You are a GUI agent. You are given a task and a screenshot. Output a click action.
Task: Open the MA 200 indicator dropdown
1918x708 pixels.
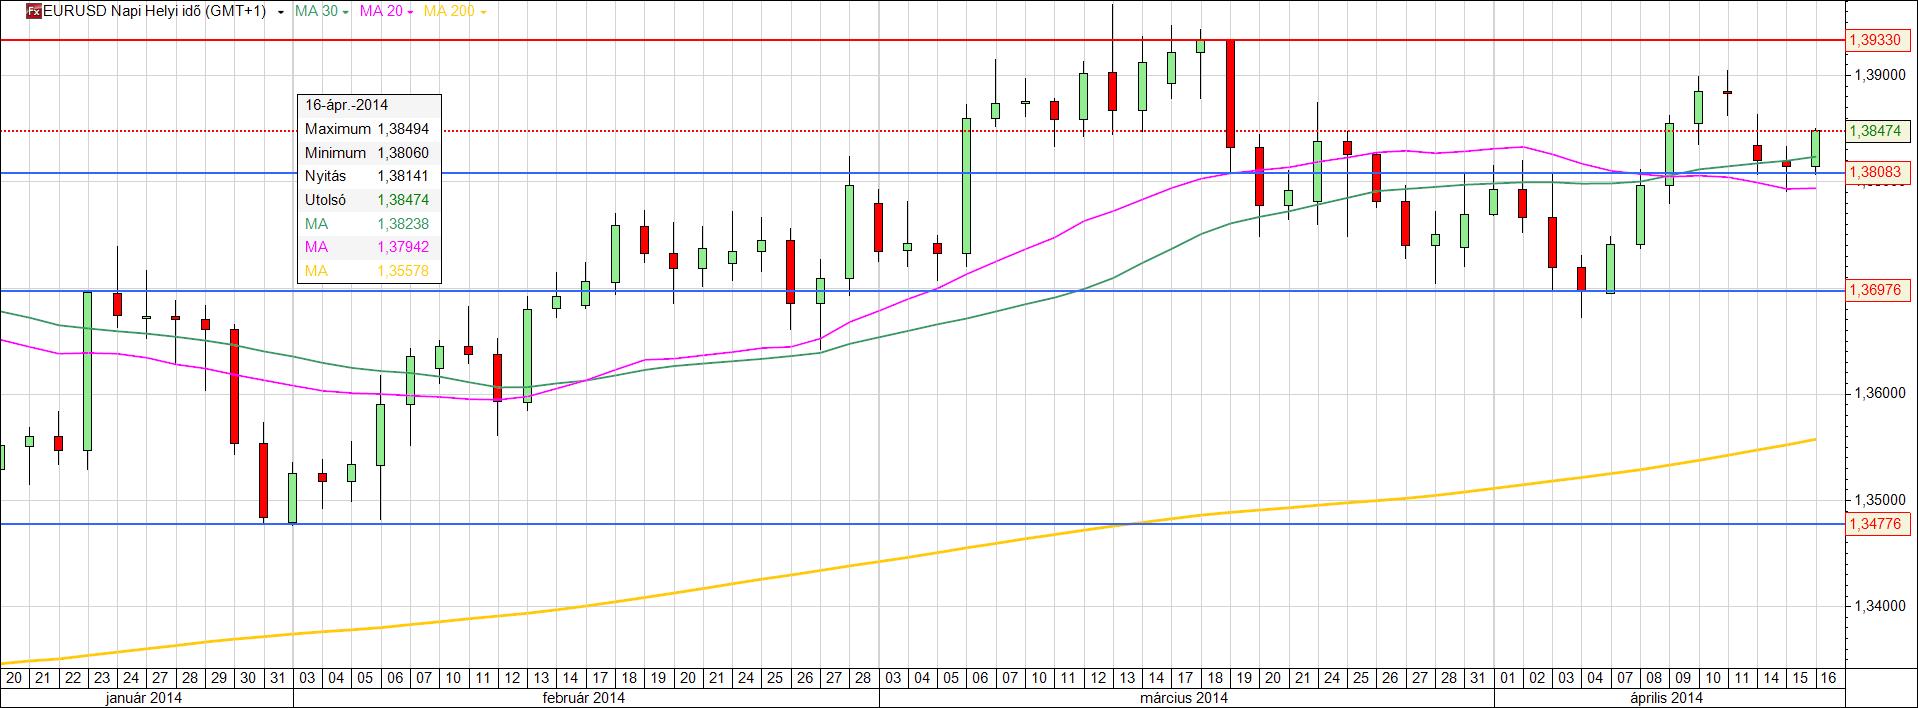pos(484,13)
